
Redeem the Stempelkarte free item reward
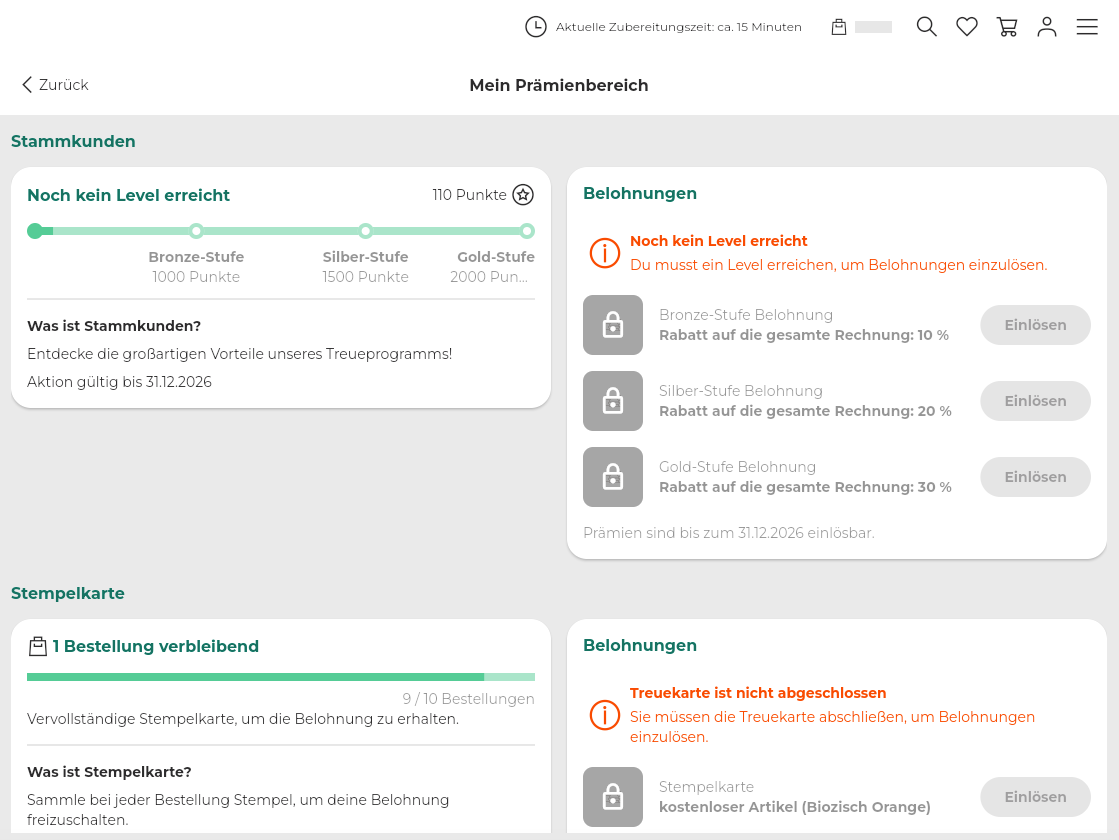click(x=1035, y=797)
